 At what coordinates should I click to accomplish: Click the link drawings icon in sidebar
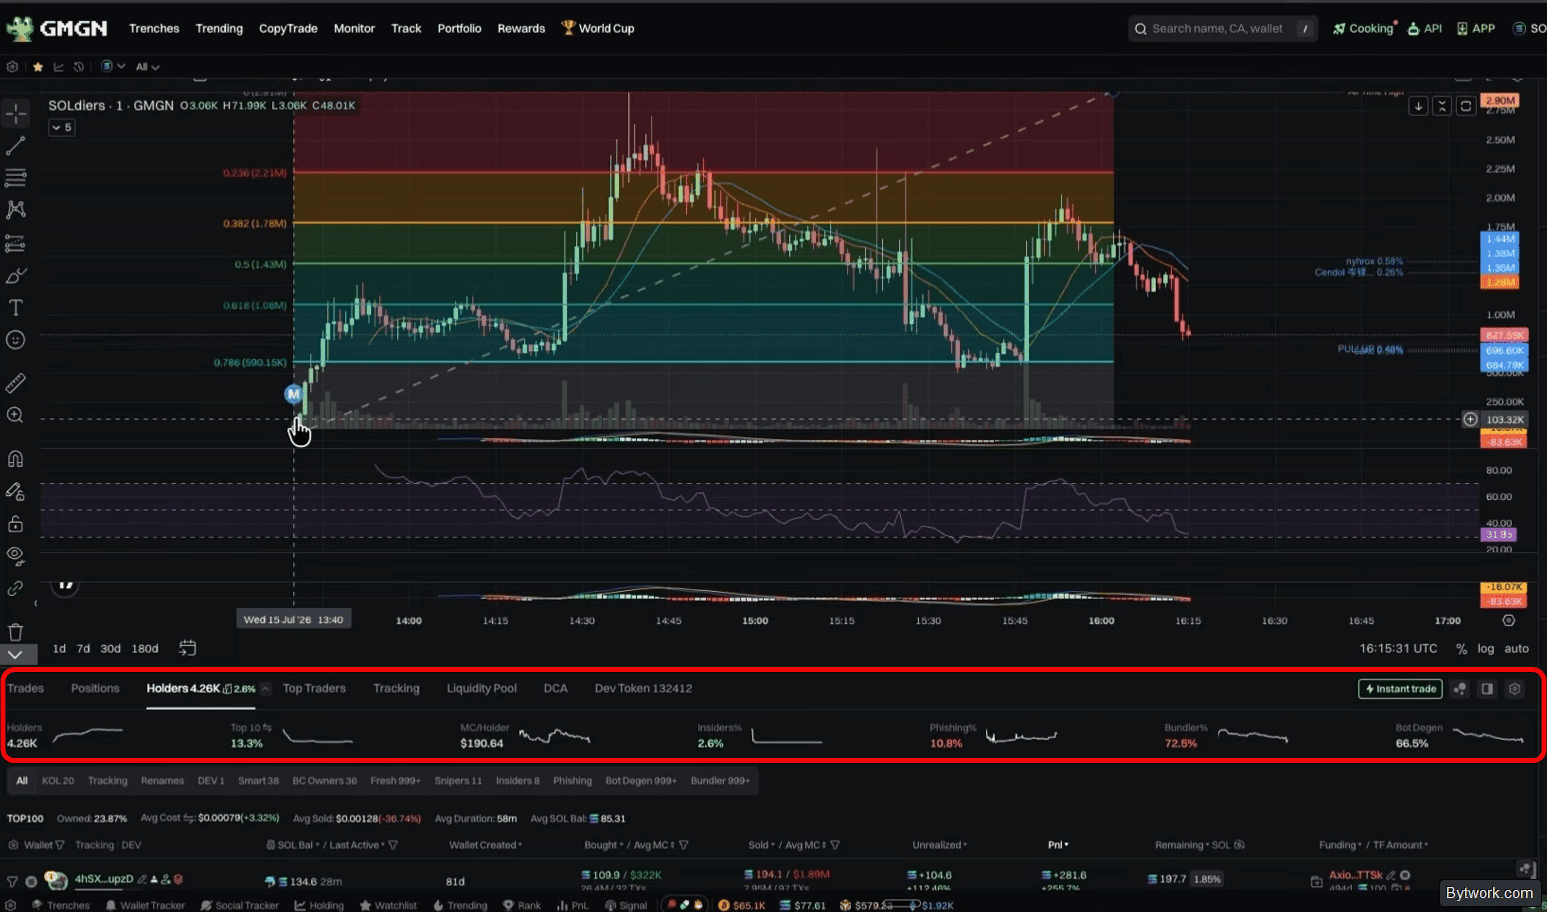pyautogui.click(x=16, y=588)
